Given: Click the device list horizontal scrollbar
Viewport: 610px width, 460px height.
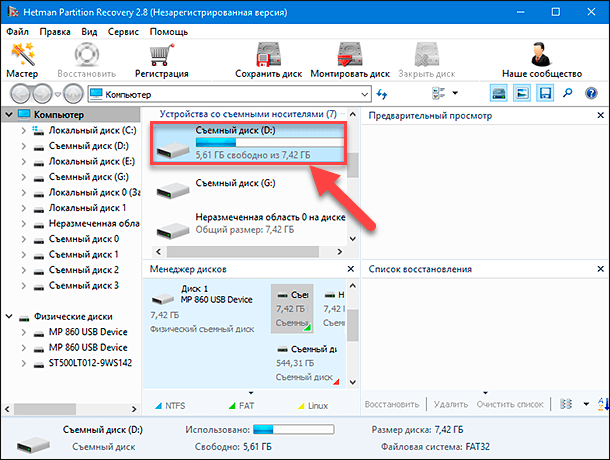Looking at the screenshot, I should tap(243, 252).
